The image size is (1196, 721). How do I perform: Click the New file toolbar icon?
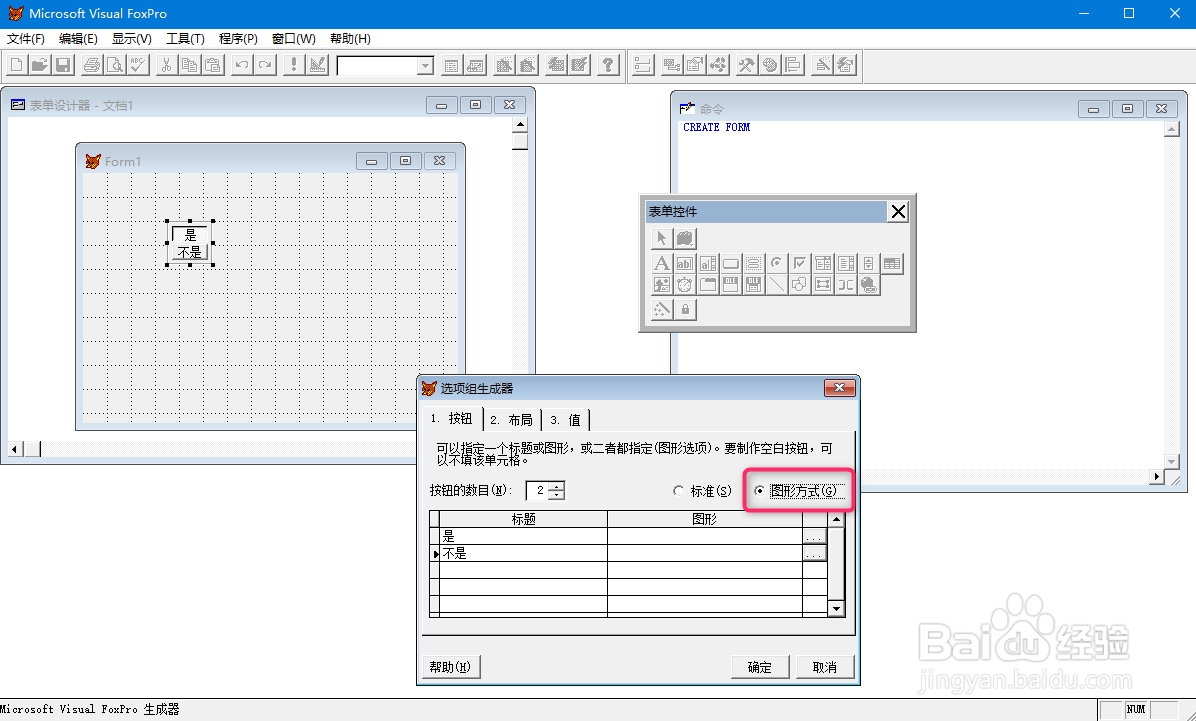[17, 65]
